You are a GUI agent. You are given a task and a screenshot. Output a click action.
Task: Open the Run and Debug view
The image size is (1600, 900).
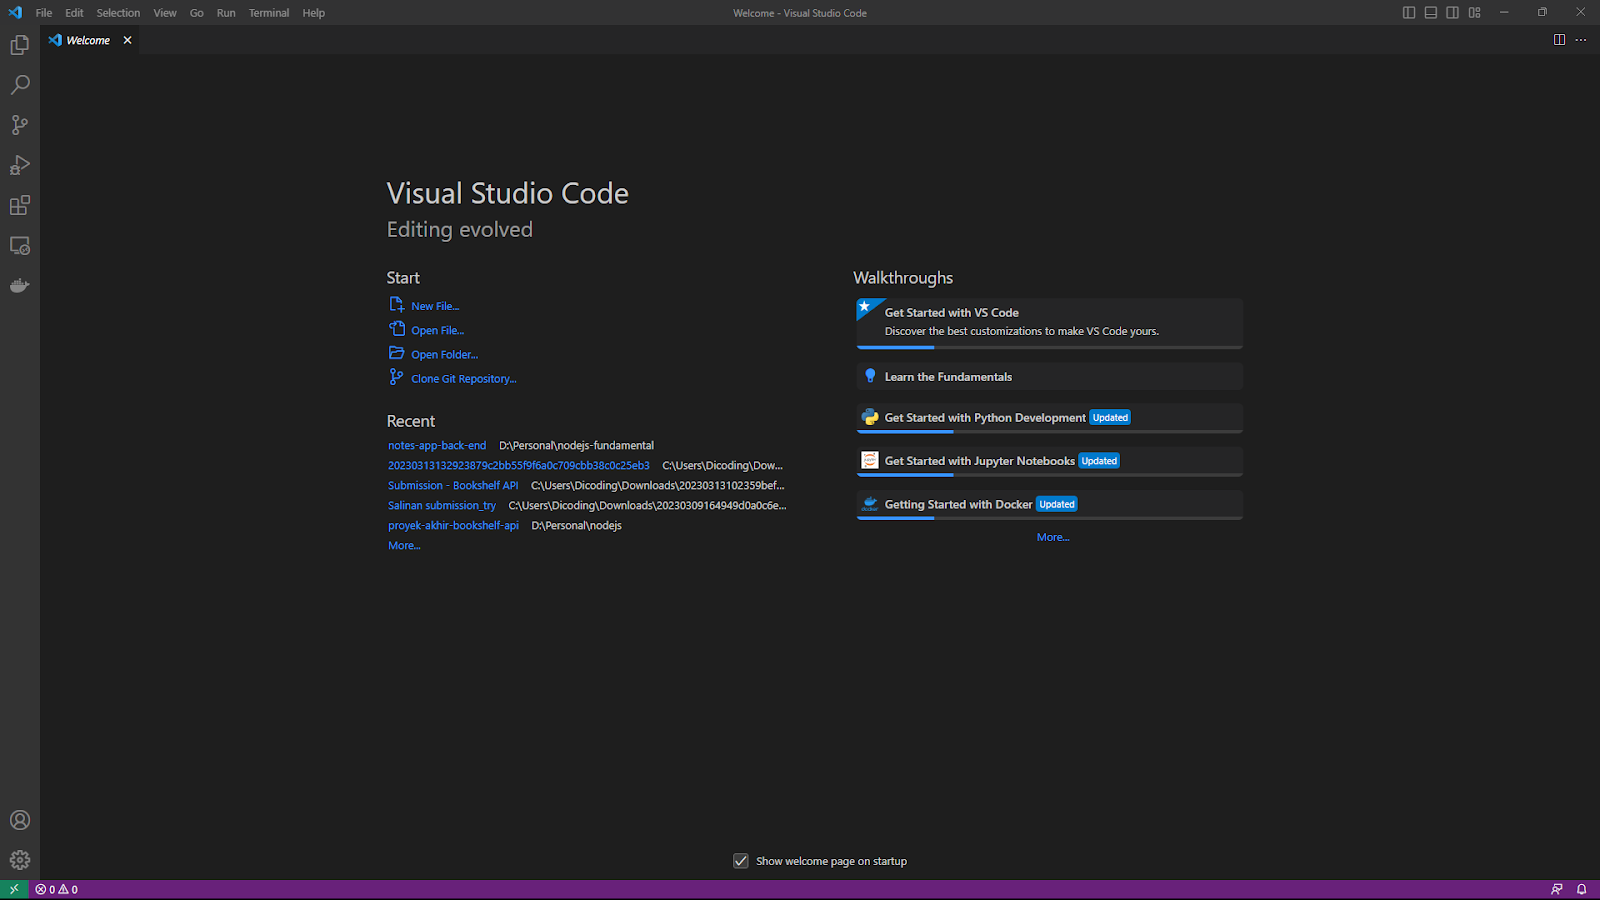pos(20,165)
